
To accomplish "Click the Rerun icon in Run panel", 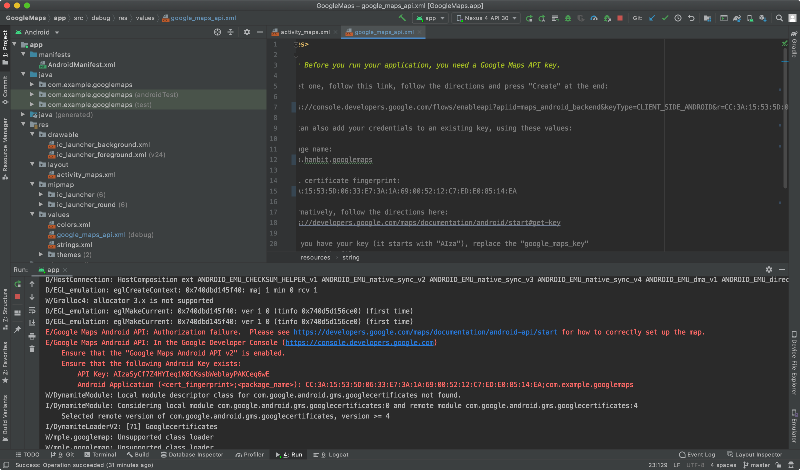I will click(18, 284).
